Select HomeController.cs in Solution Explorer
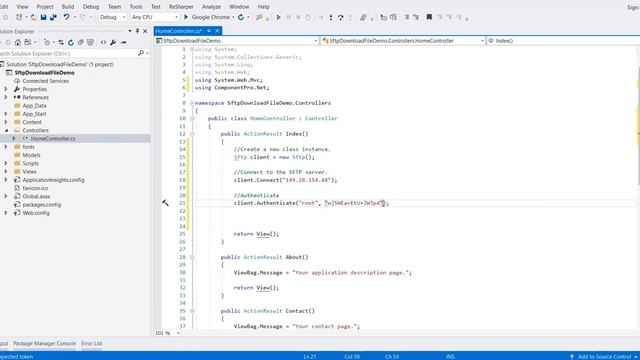The width and height of the screenshot is (640, 360). tap(53, 139)
